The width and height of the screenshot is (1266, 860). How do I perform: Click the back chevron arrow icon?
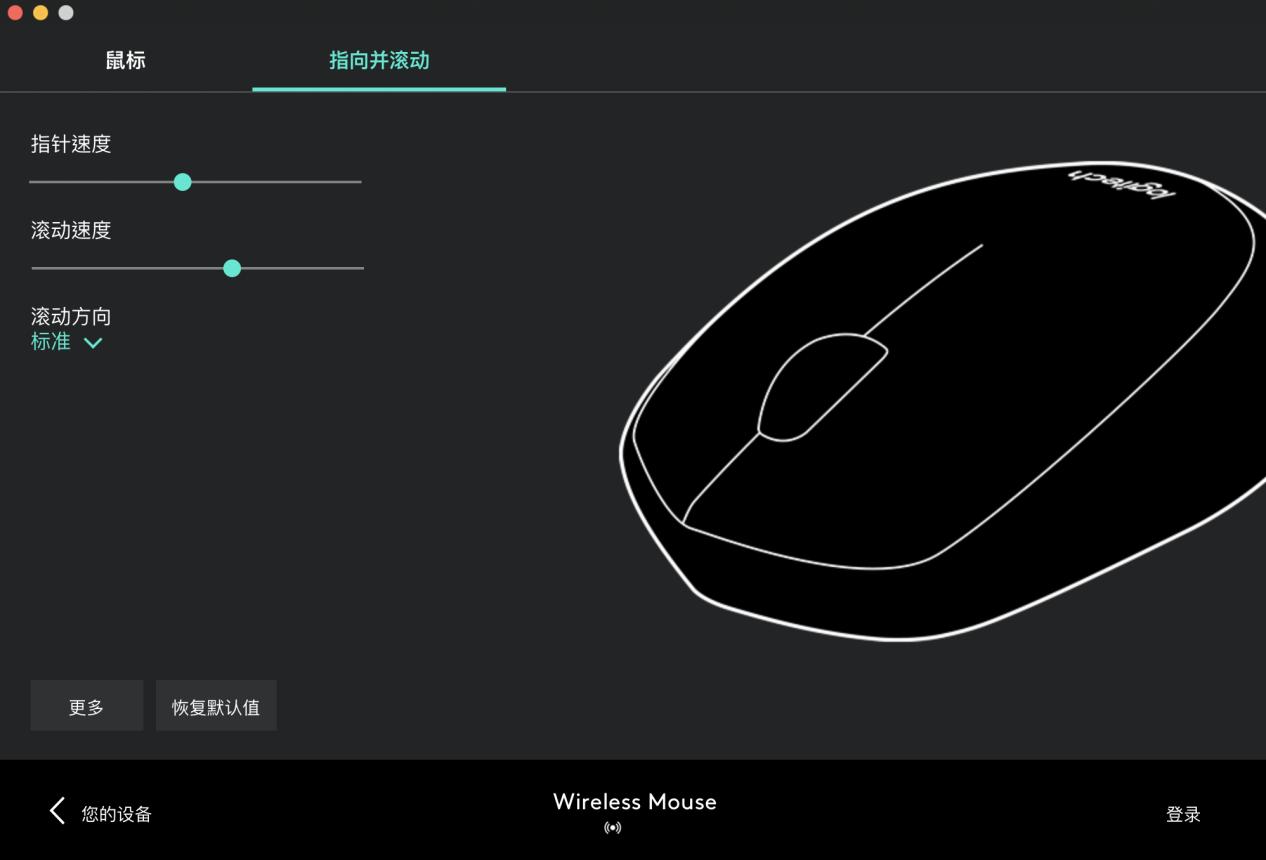coord(57,811)
